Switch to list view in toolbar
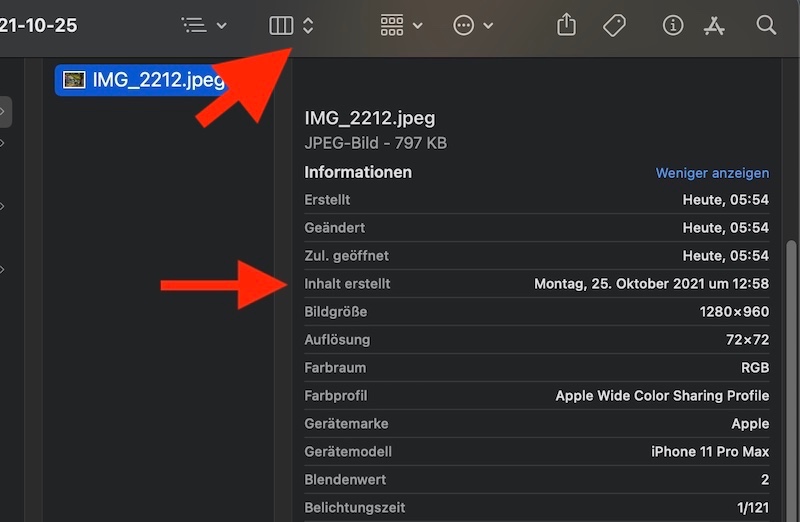The width and height of the screenshot is (800, 522). [194, 25]
